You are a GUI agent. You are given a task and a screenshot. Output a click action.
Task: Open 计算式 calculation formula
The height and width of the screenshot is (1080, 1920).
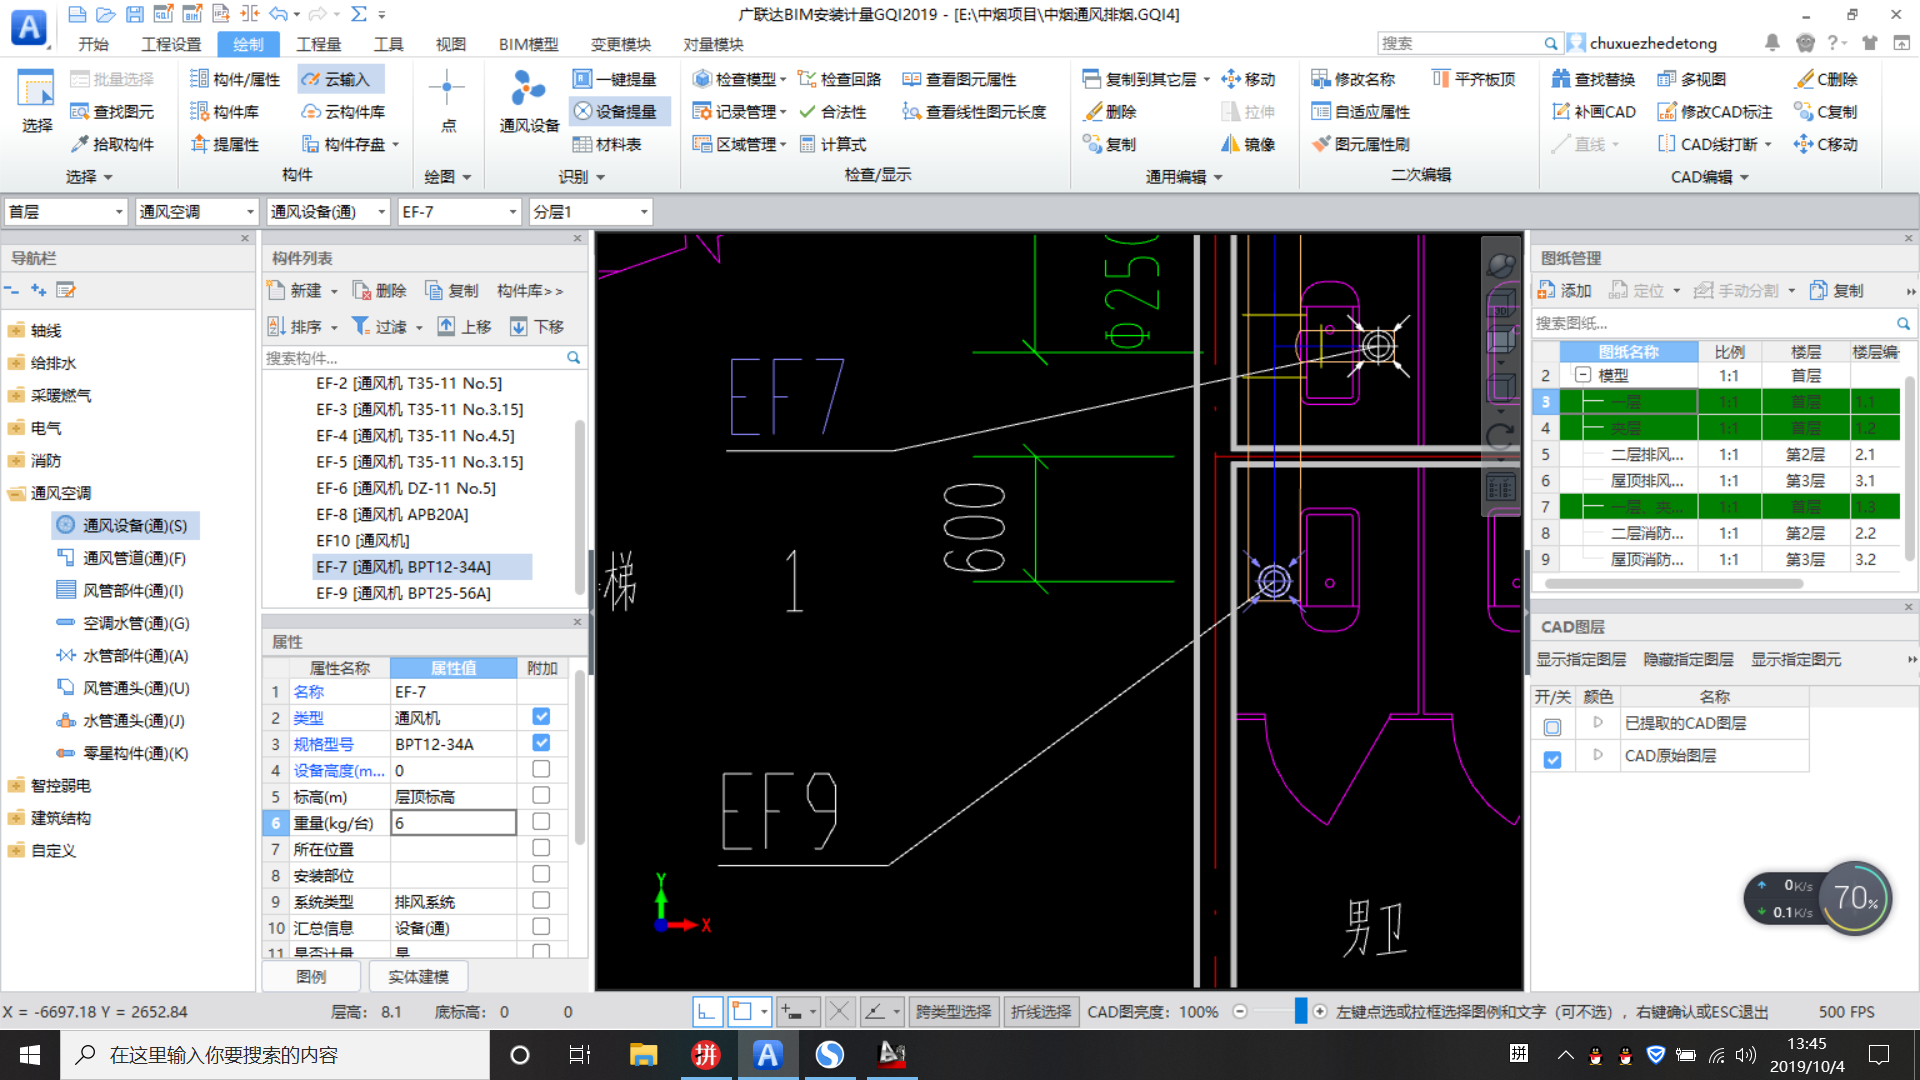[x=833, y=144]
